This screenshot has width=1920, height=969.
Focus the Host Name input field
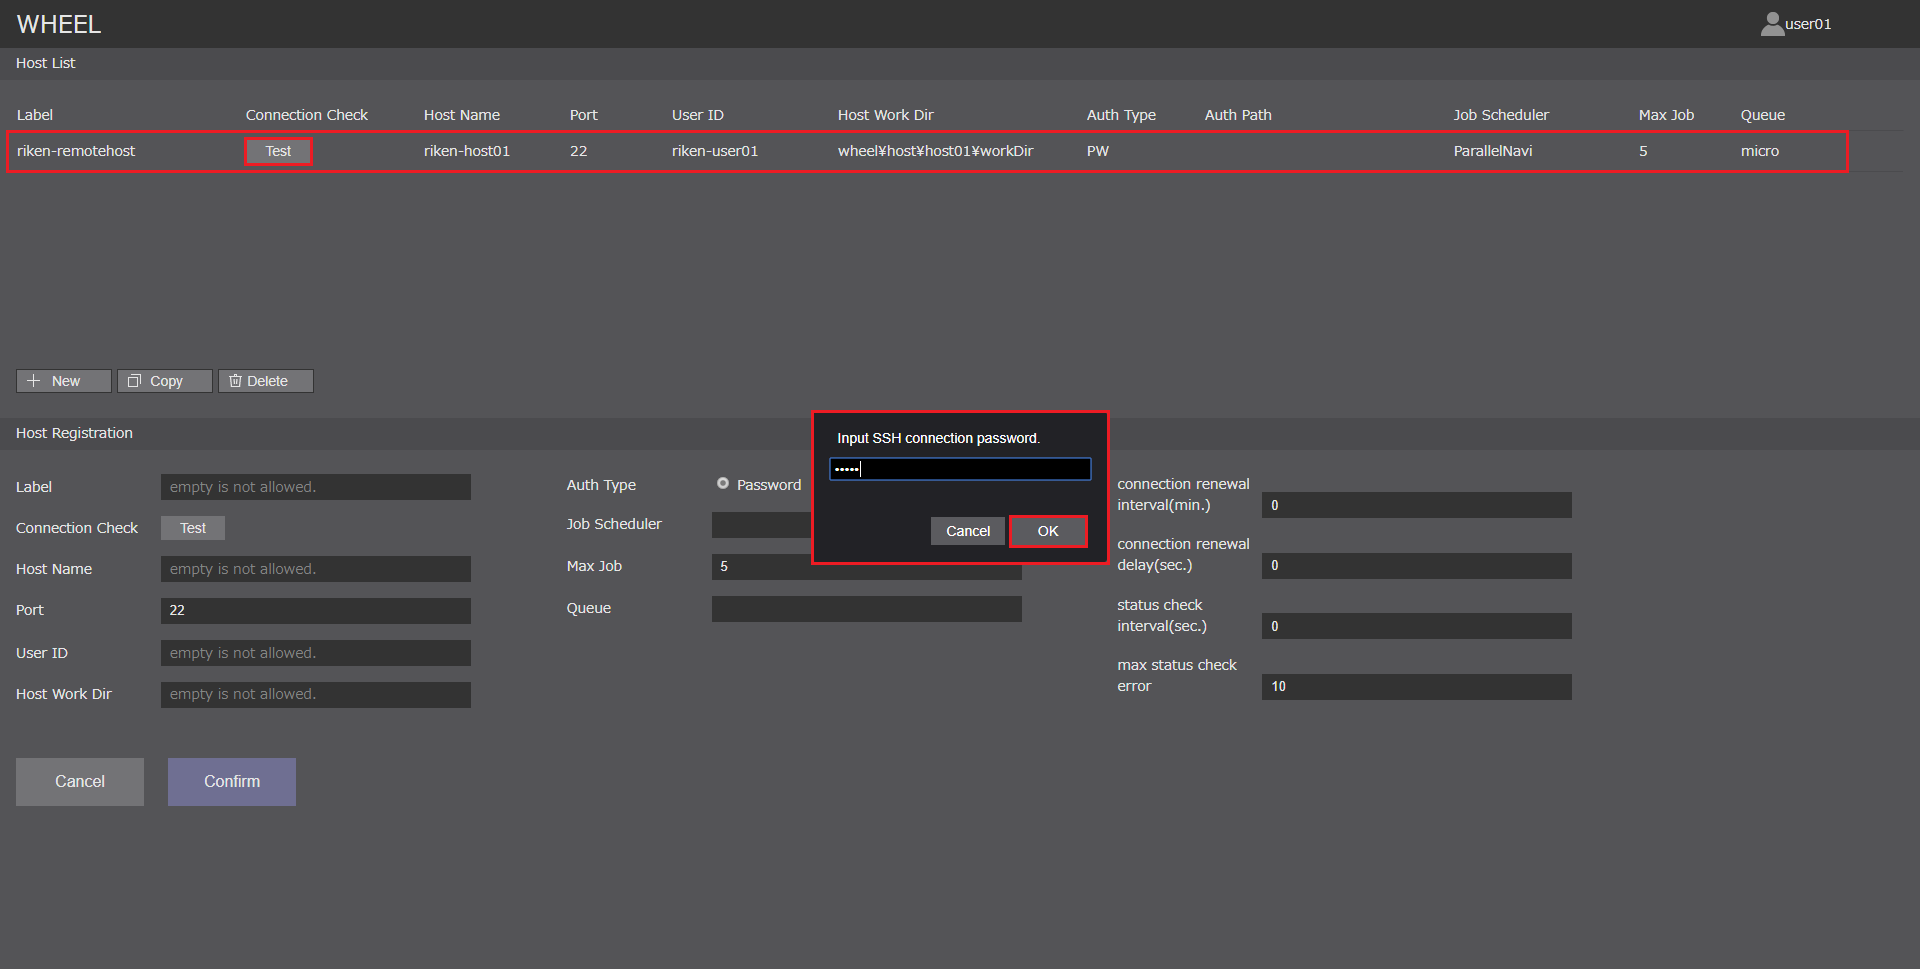[x=315, y=569]
